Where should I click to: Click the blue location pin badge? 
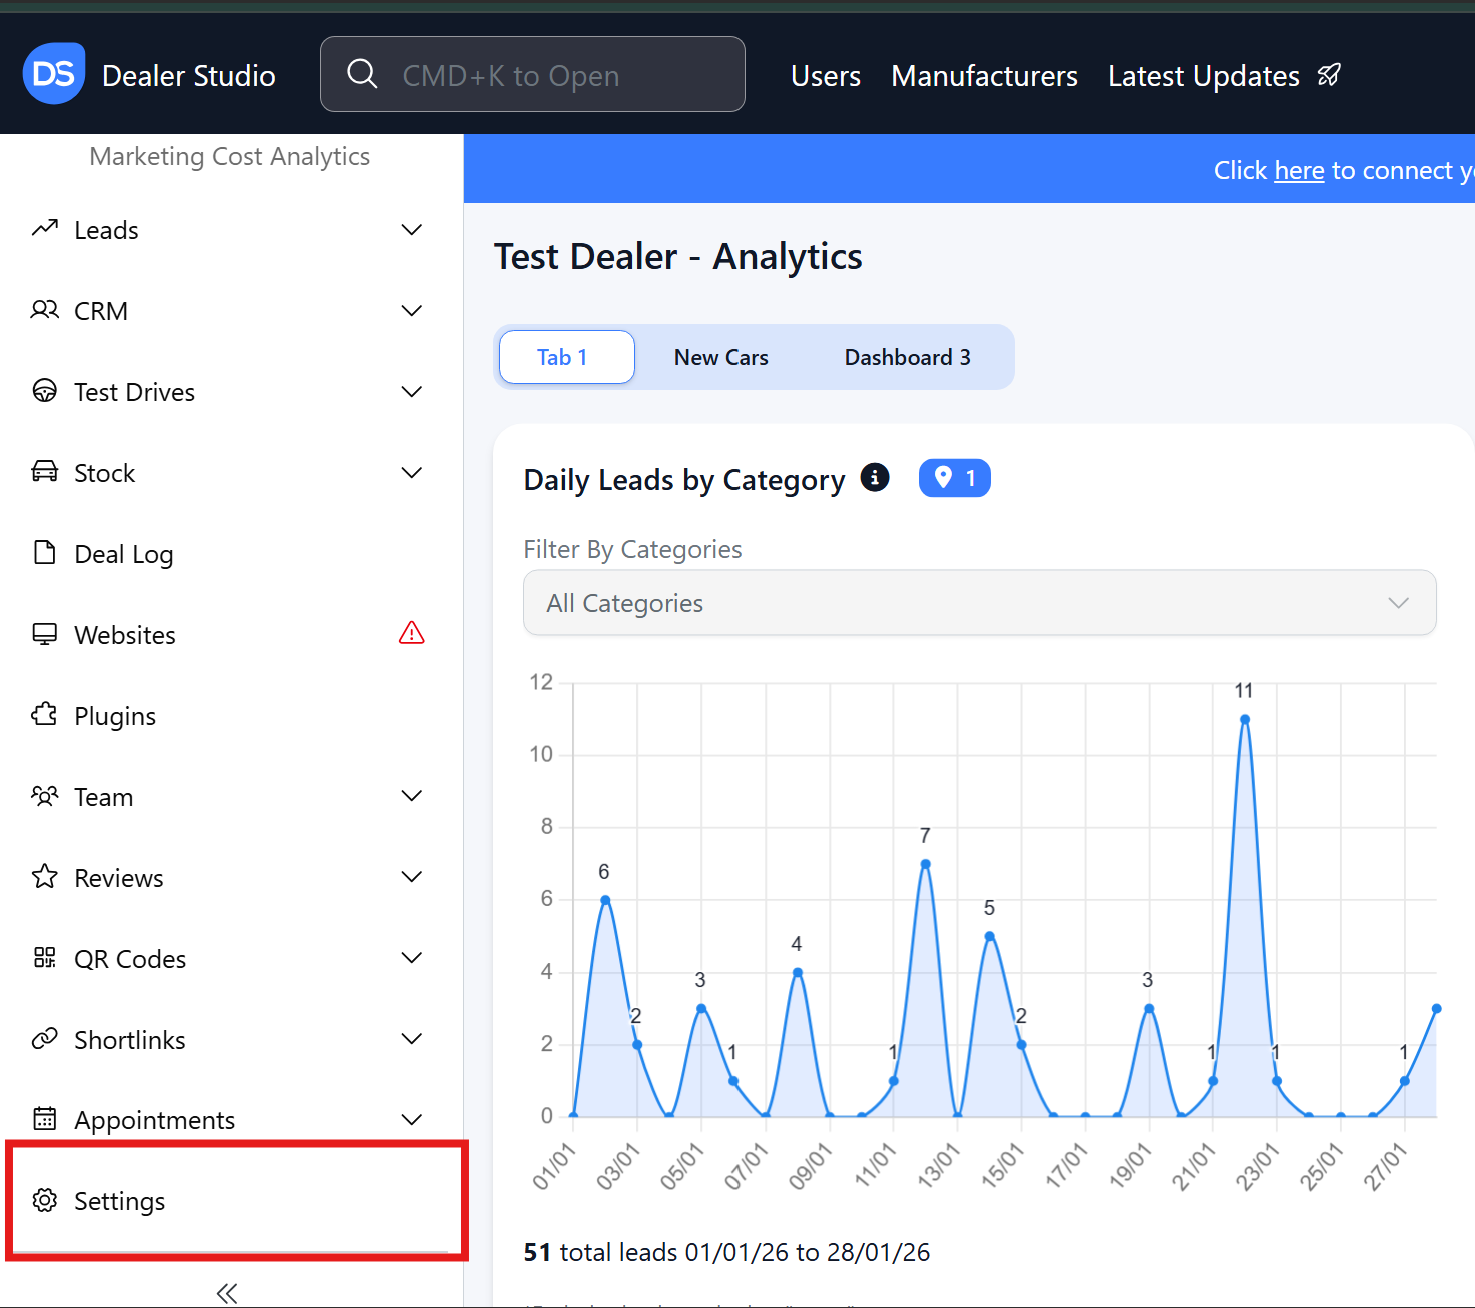[x=954, y=478]
